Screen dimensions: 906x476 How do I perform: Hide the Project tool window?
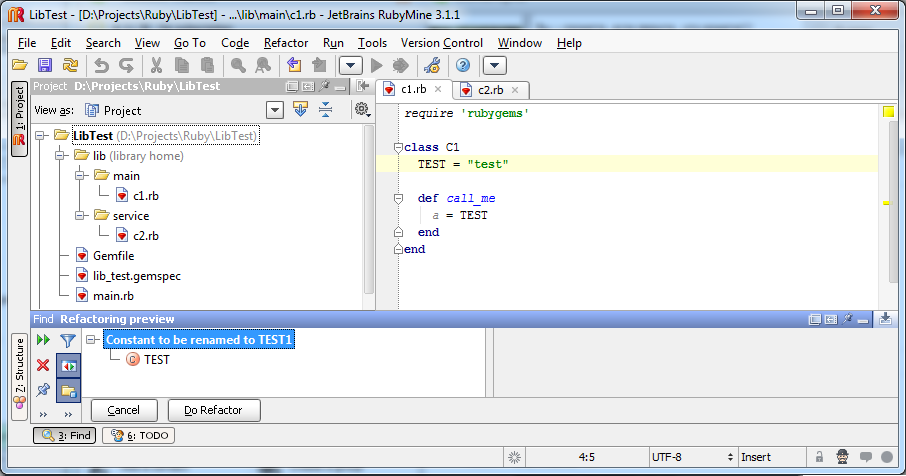tap(340, 87)
